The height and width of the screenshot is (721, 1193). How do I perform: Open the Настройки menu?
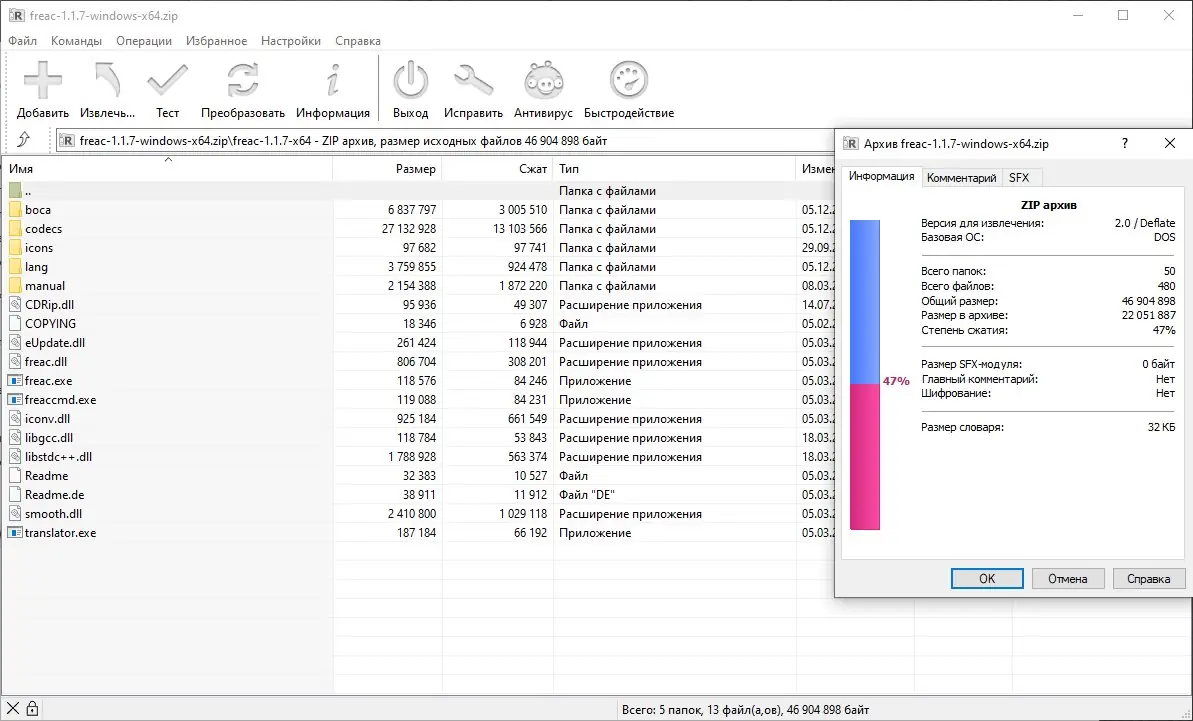tap(291, 41)
